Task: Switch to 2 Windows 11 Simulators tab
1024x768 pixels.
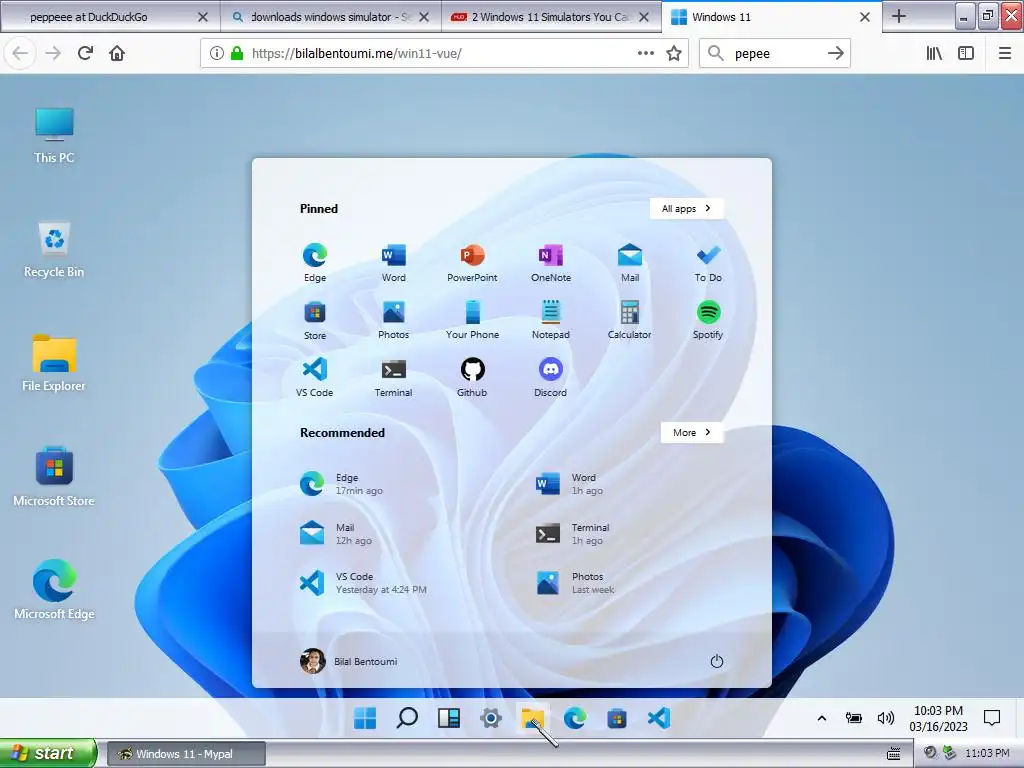Action: pyautogui.click(x=551, y=17)
